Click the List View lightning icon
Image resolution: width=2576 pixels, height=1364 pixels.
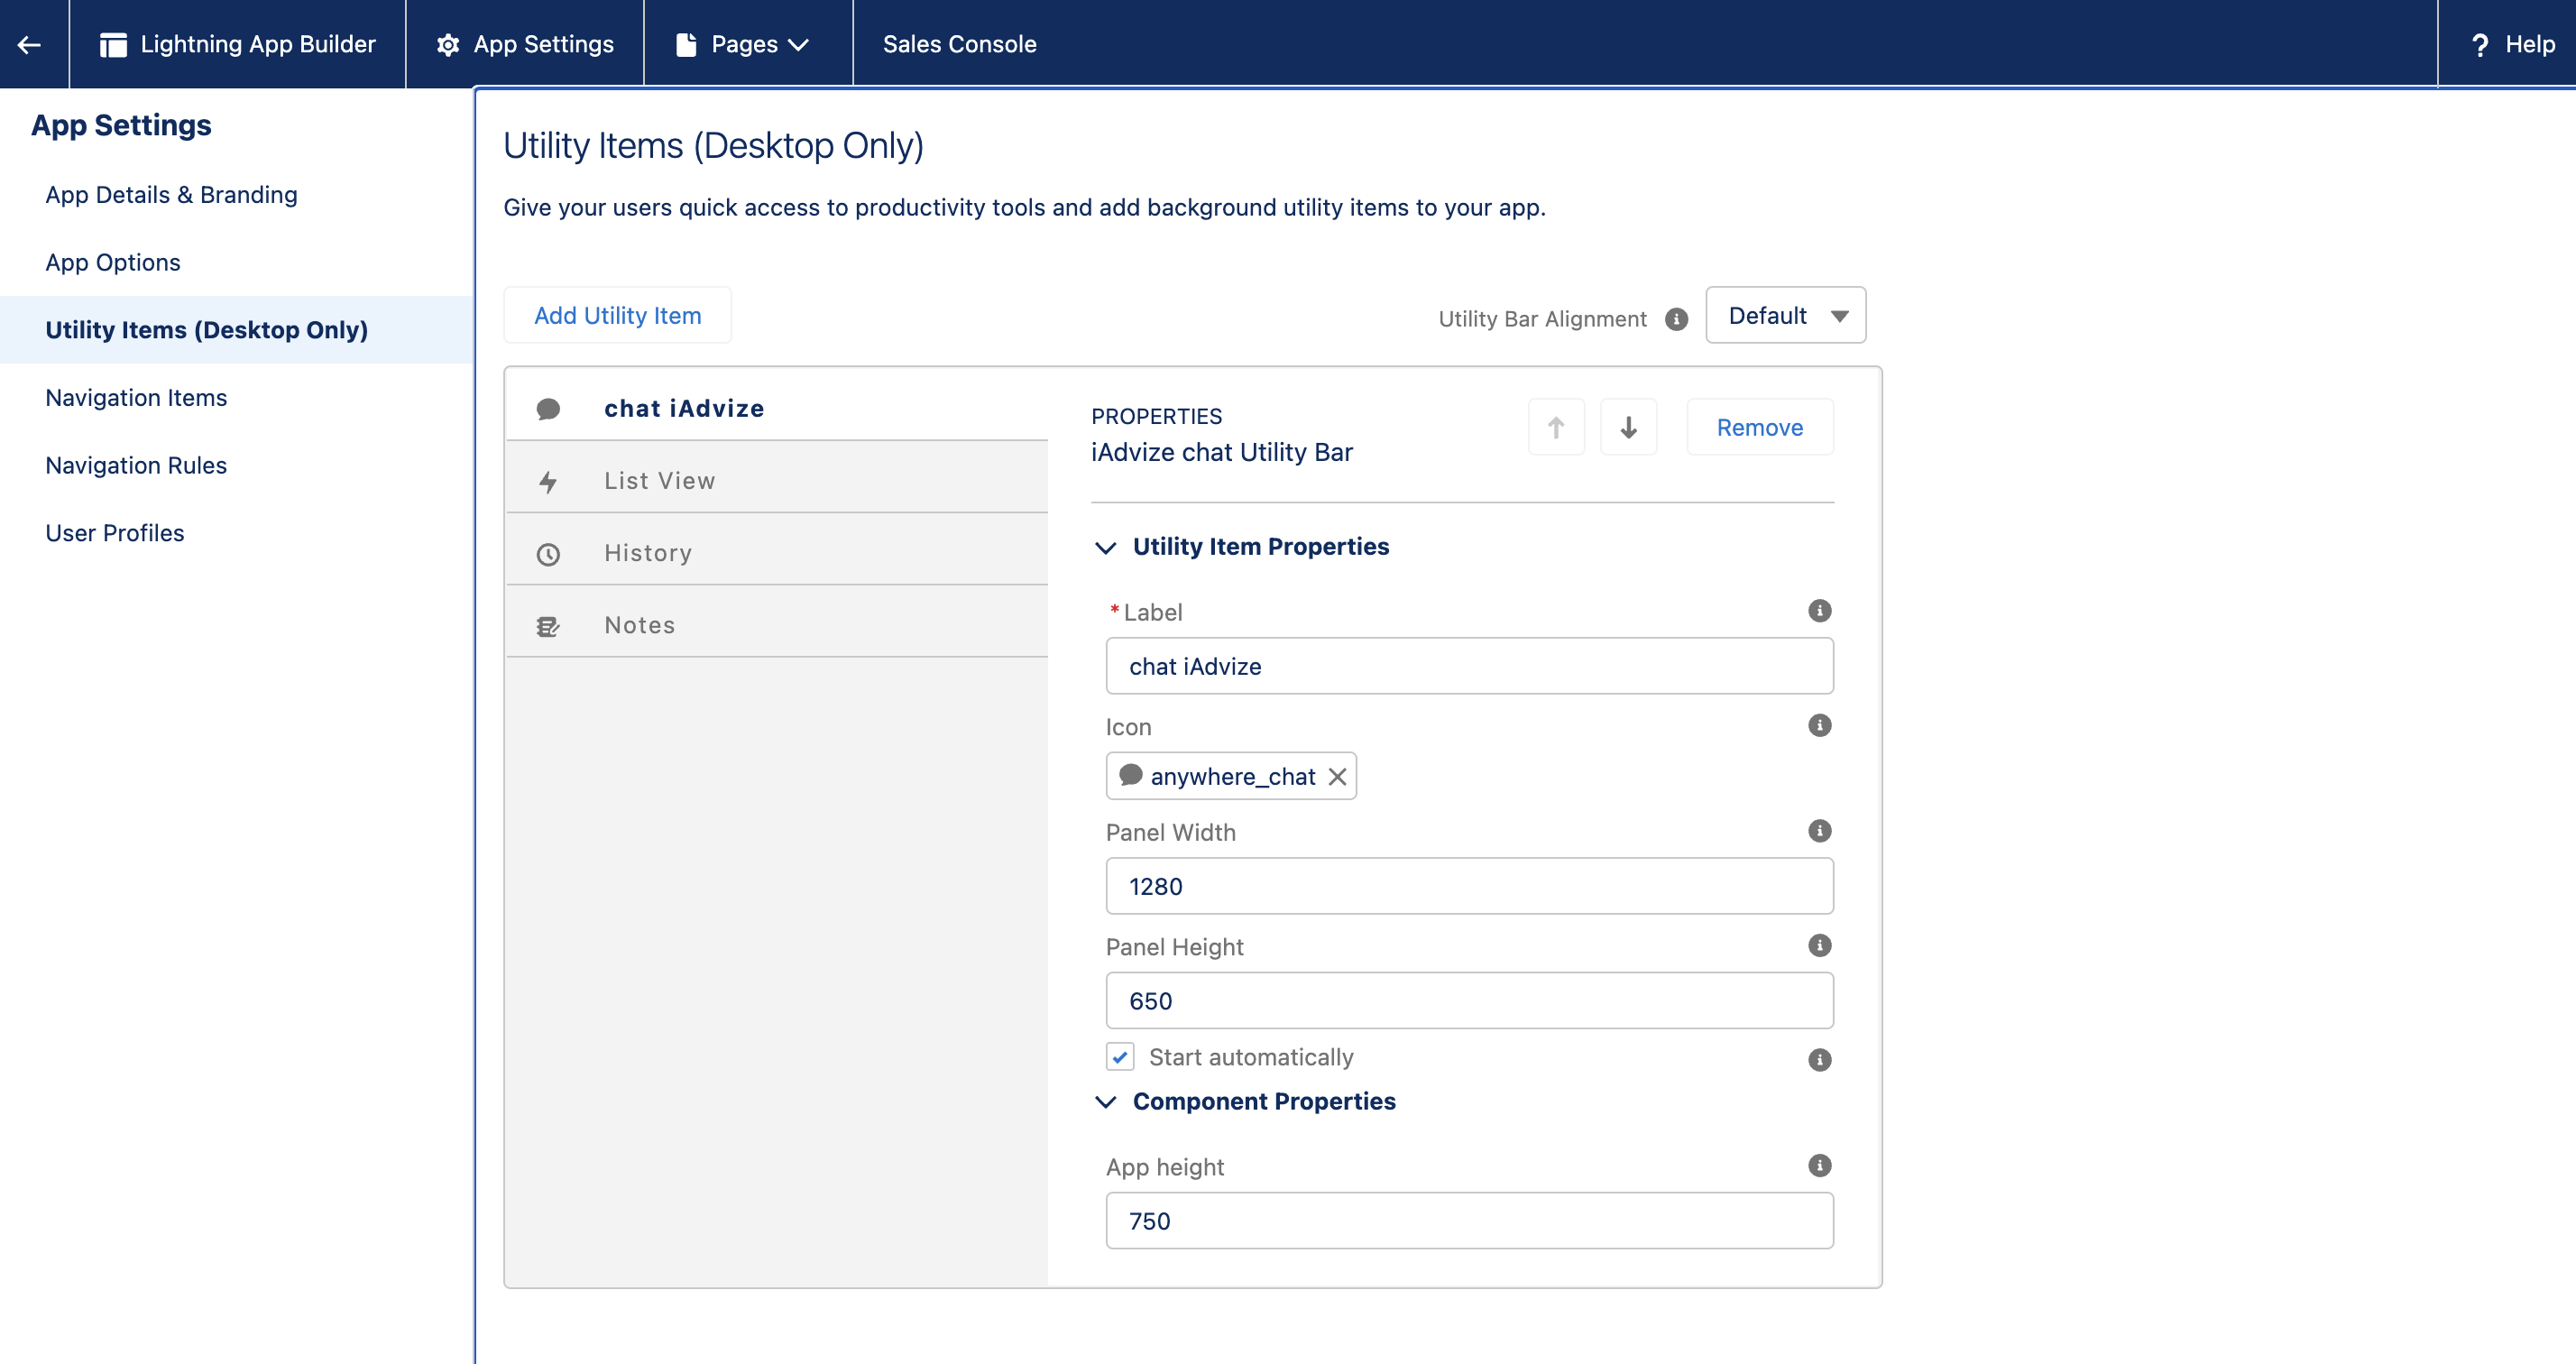point(548,481)
